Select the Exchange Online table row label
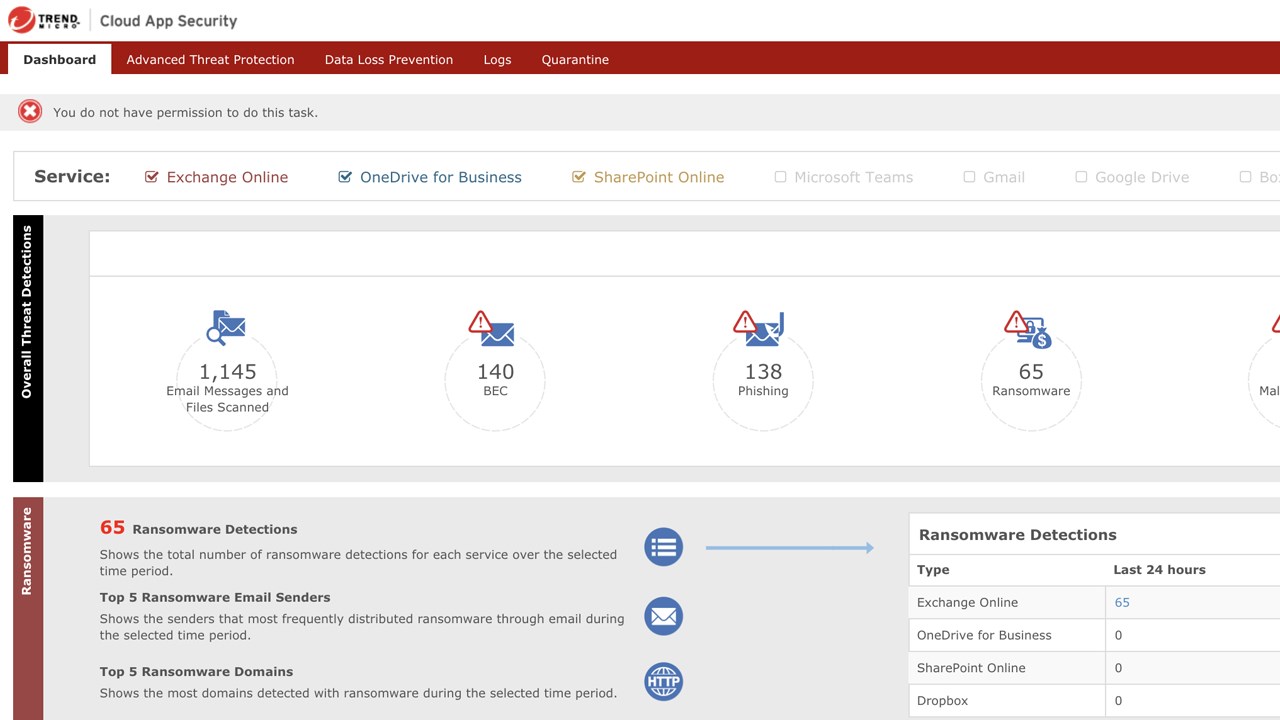Image resolution: width=1280 pixels, height=720 pixels. click(967, 602)
